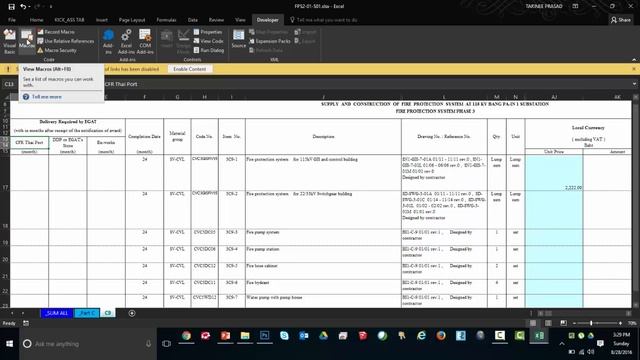
Task: Show hidden system tray icons
Action: pos(562,344)
